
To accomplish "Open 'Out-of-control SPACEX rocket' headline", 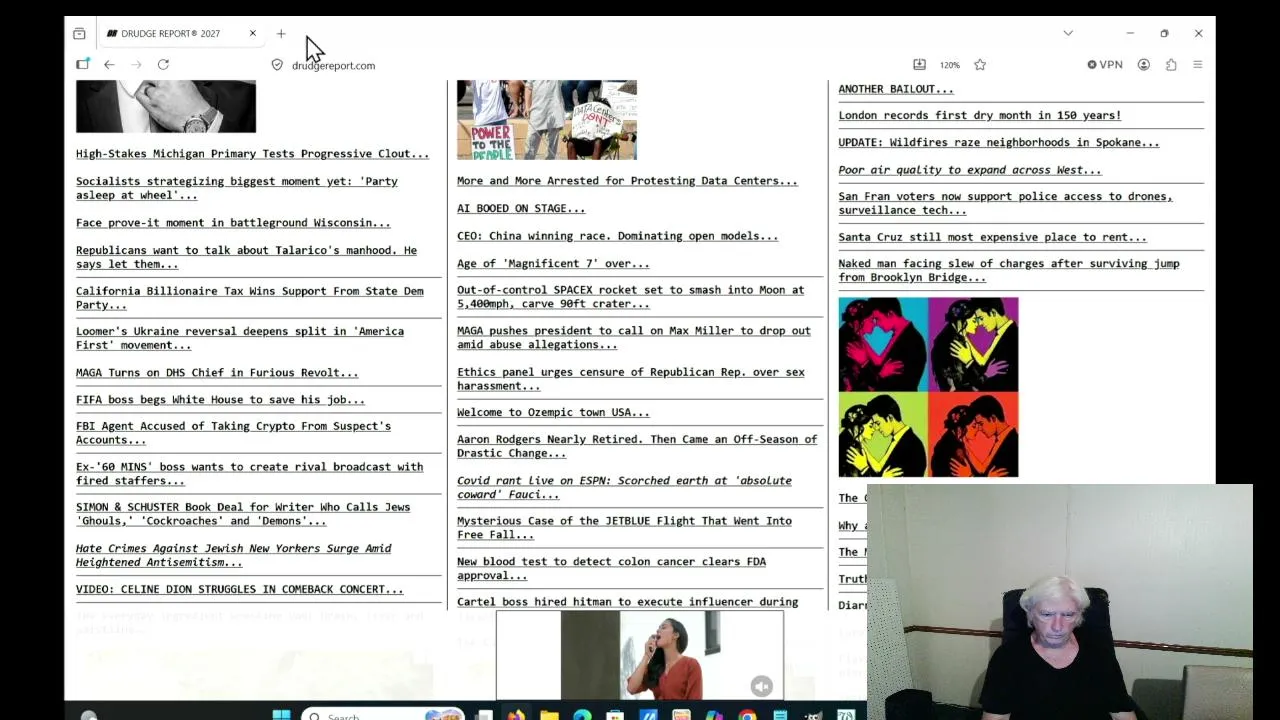I will 630,297.
